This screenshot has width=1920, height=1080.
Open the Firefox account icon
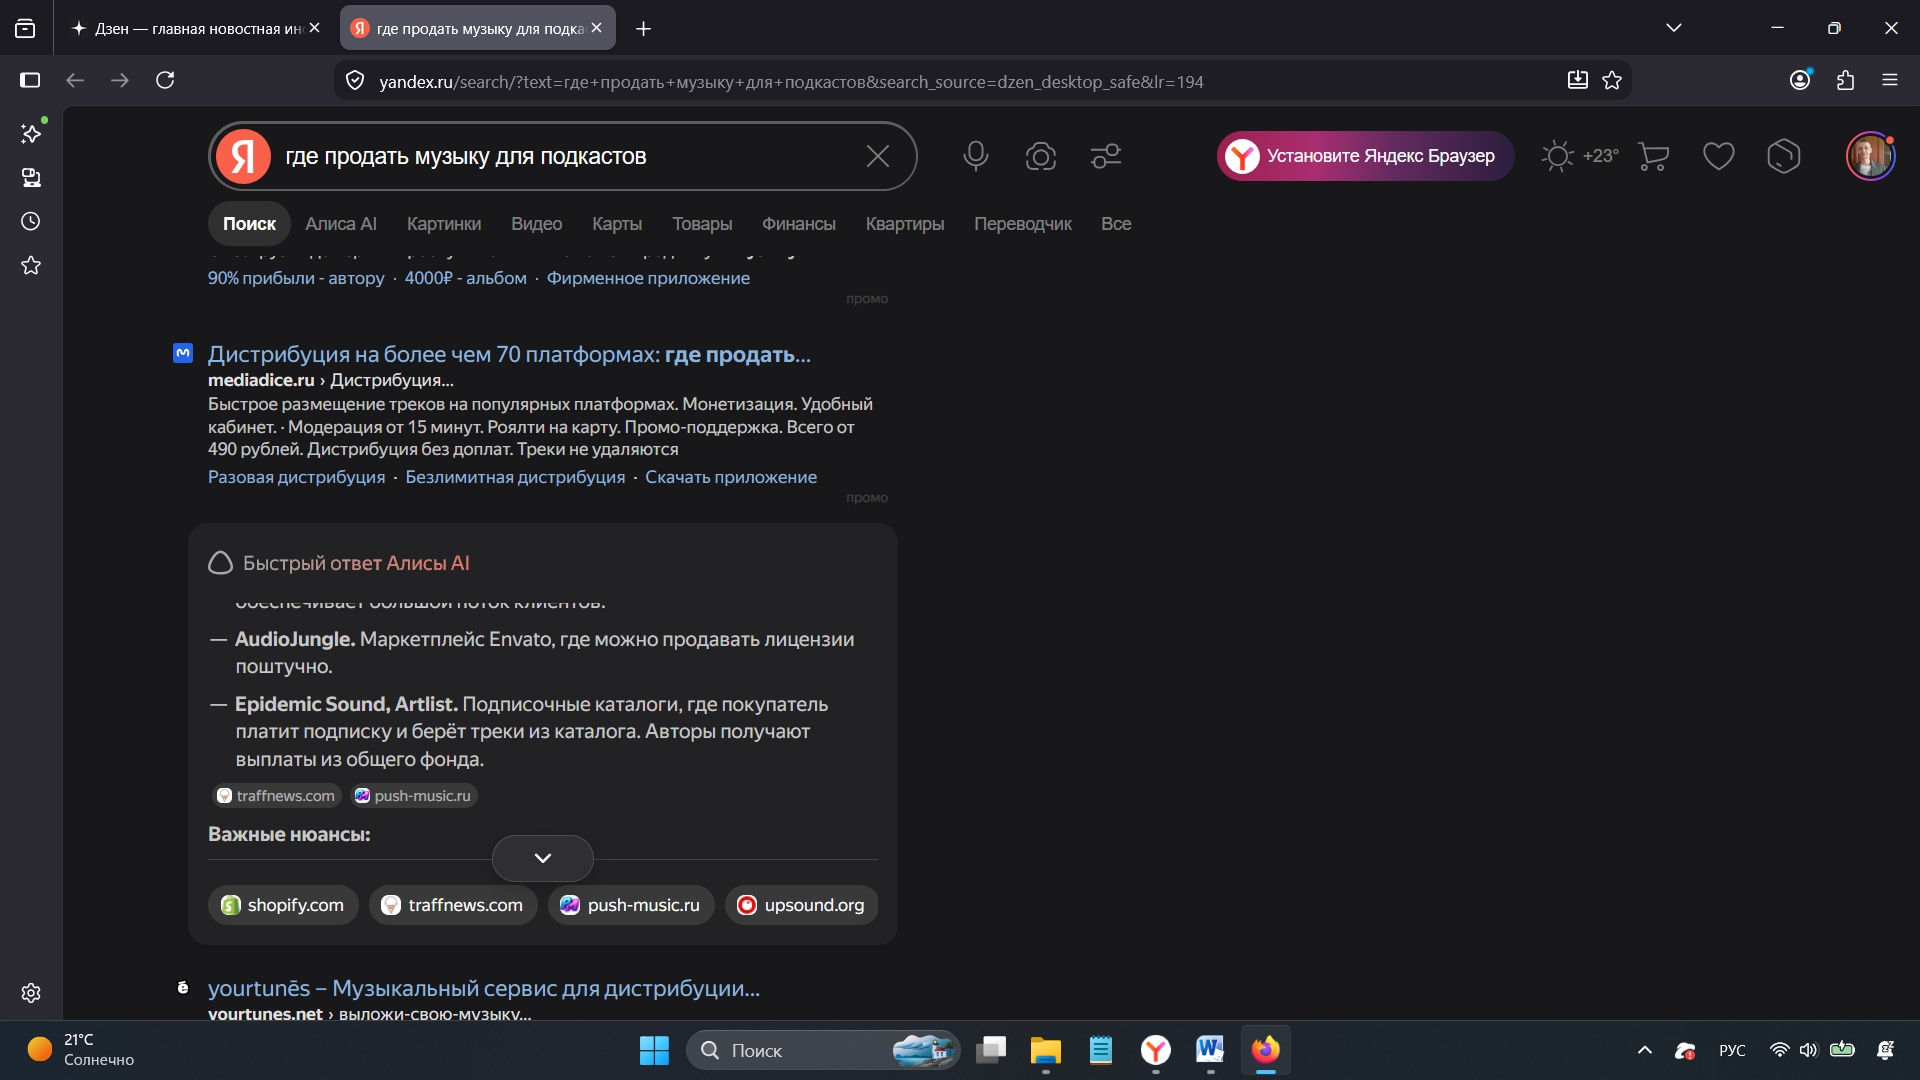click(x=1800, y=80)
